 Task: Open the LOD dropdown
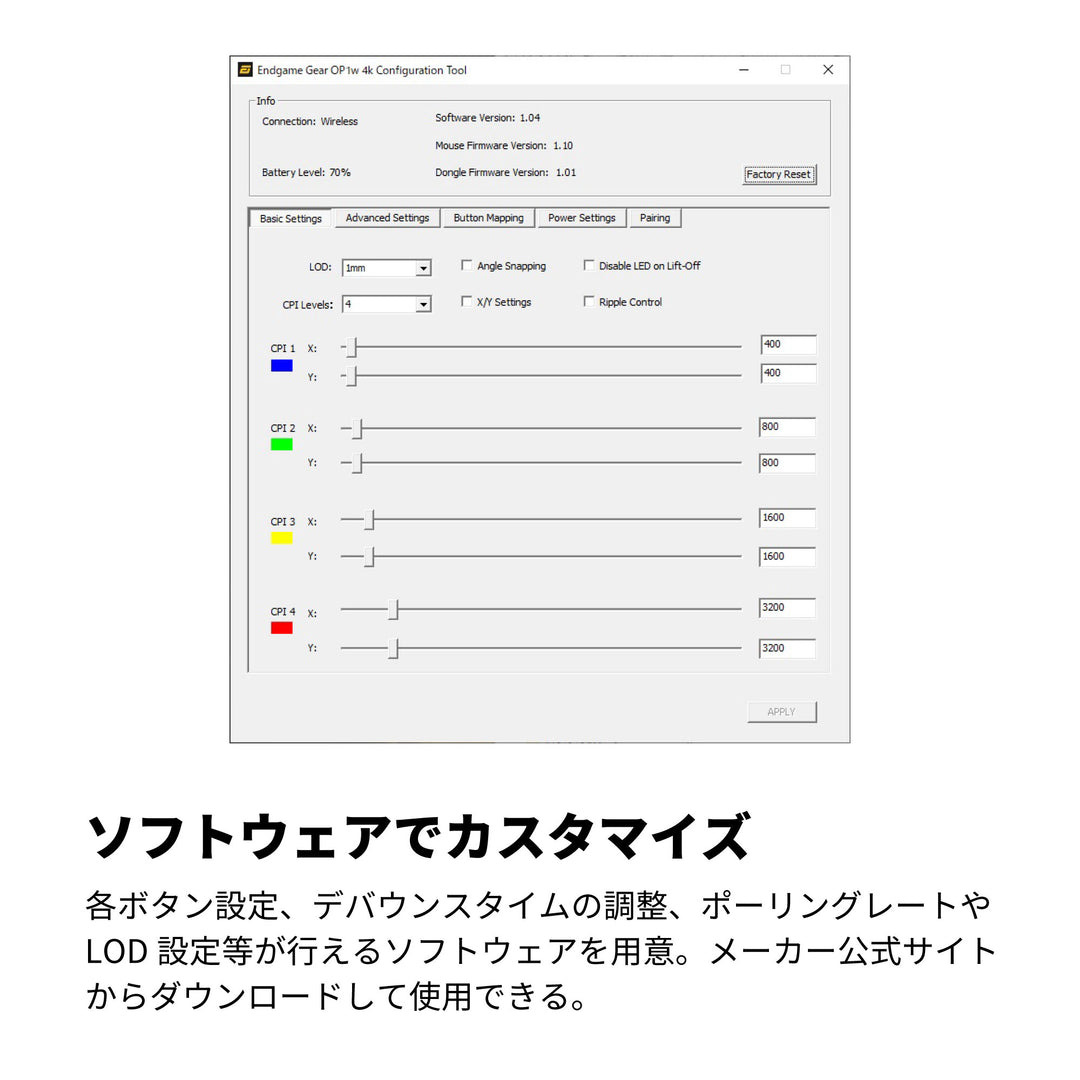tap(423, 268)
